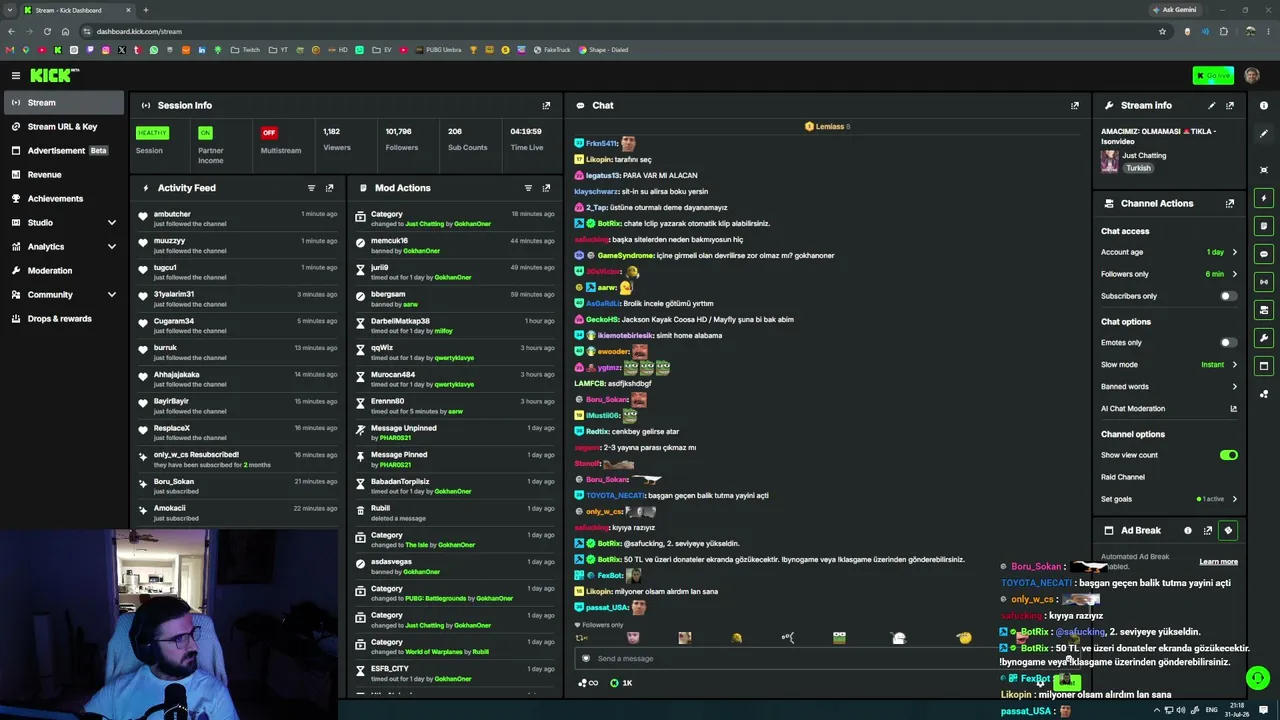Open a new browser tab

(146, 10)
